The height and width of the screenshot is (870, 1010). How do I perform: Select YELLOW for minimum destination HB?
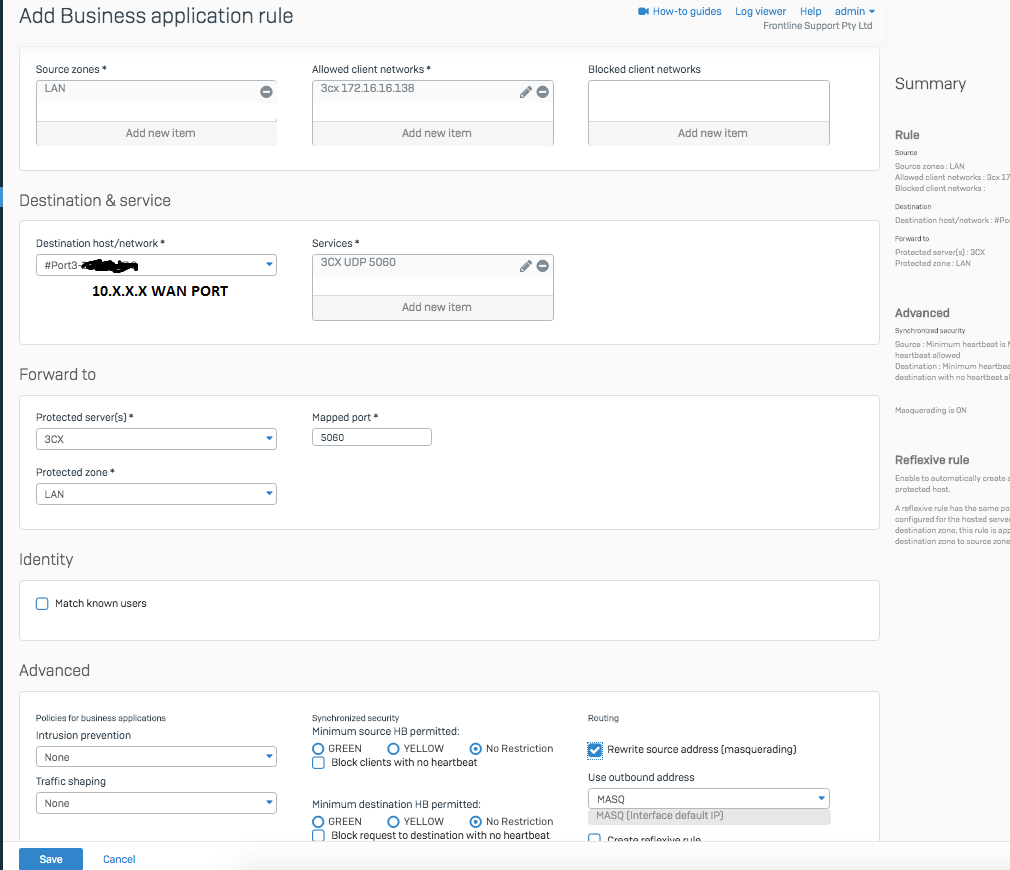(394, 822)
